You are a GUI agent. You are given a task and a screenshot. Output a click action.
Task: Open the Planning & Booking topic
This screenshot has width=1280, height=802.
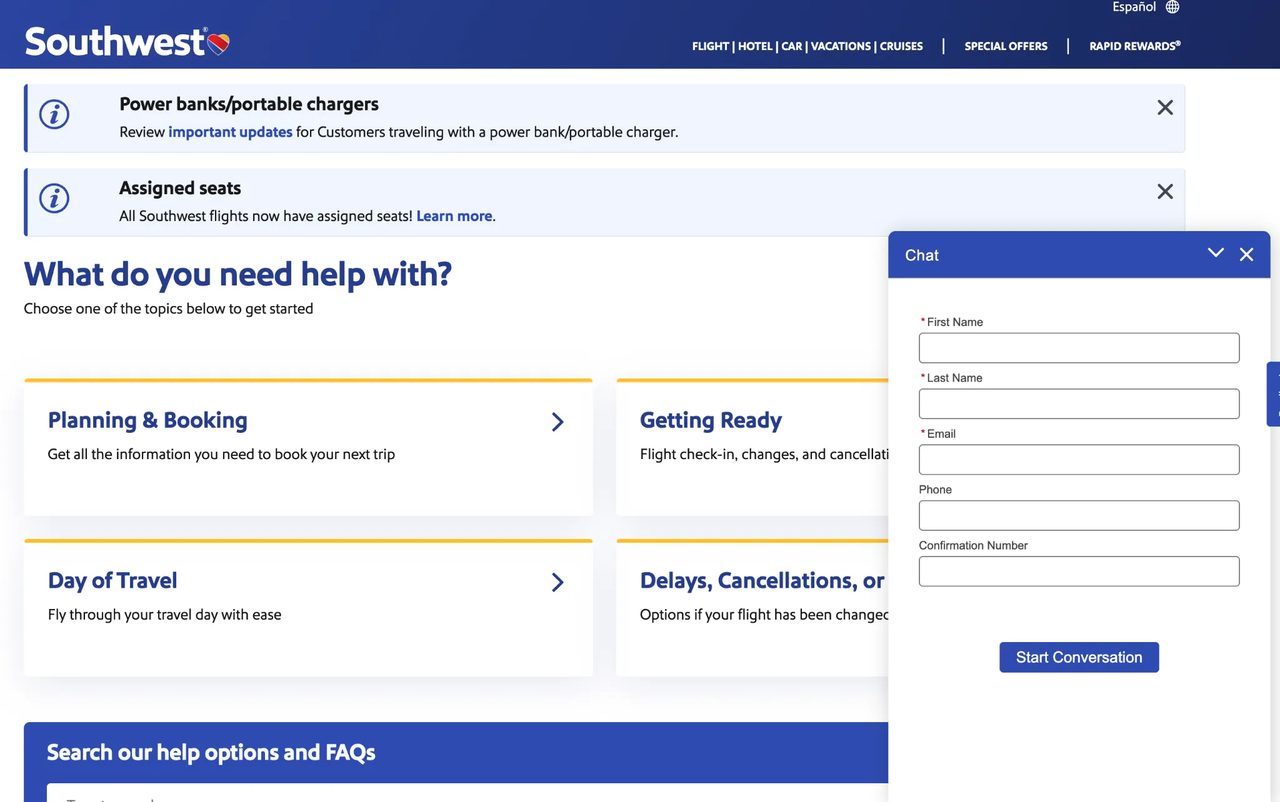tap(308, 448)
